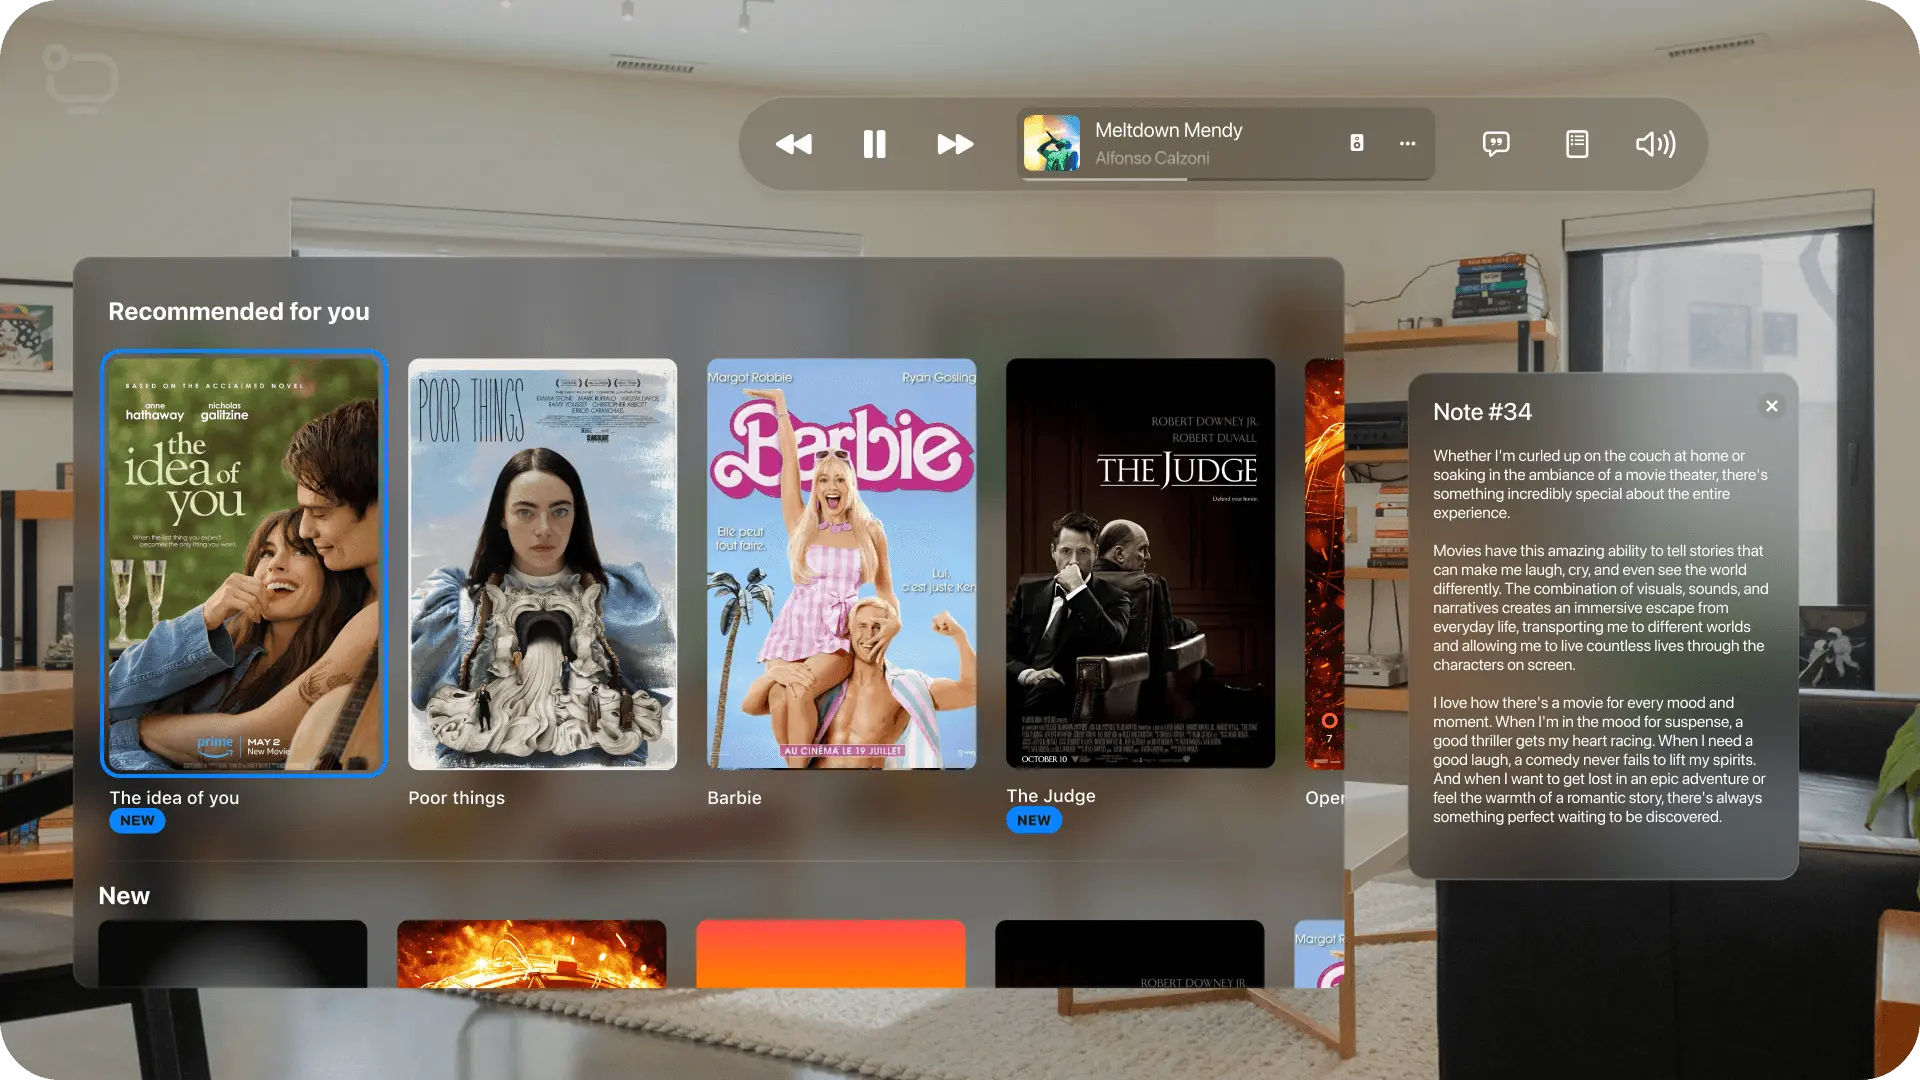Click artist name 'Alfonso Calzoni'
Viewport: 1920px width, 1080px height.
tap(1152, 158)
